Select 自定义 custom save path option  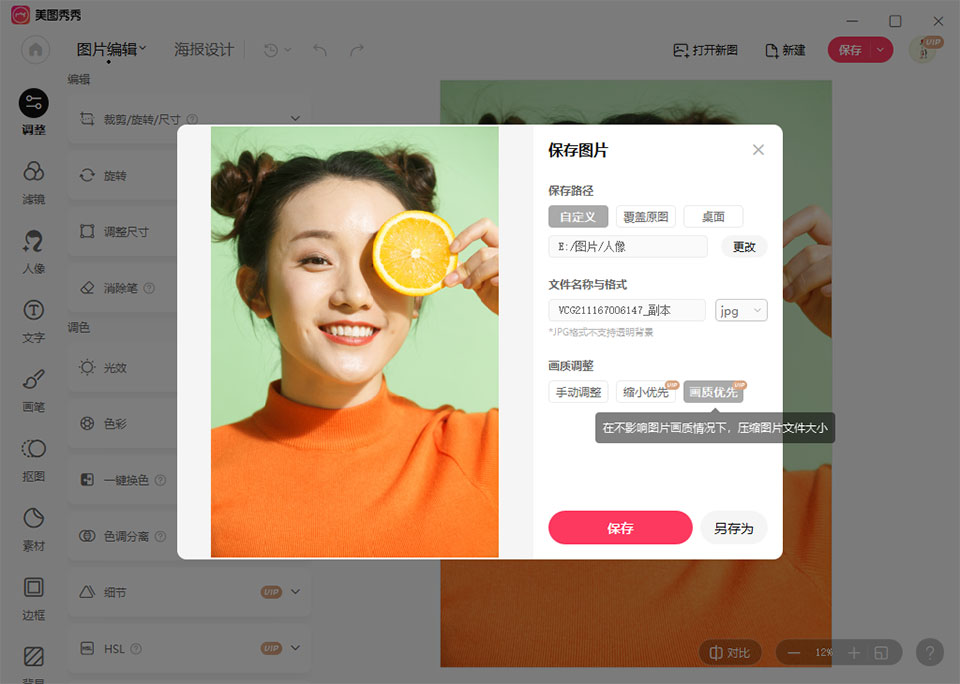coord(578,217)
